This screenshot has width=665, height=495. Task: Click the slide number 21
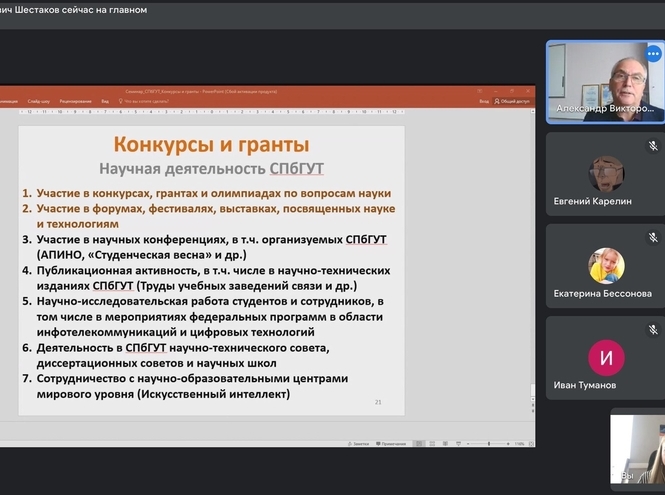point(378,402)
